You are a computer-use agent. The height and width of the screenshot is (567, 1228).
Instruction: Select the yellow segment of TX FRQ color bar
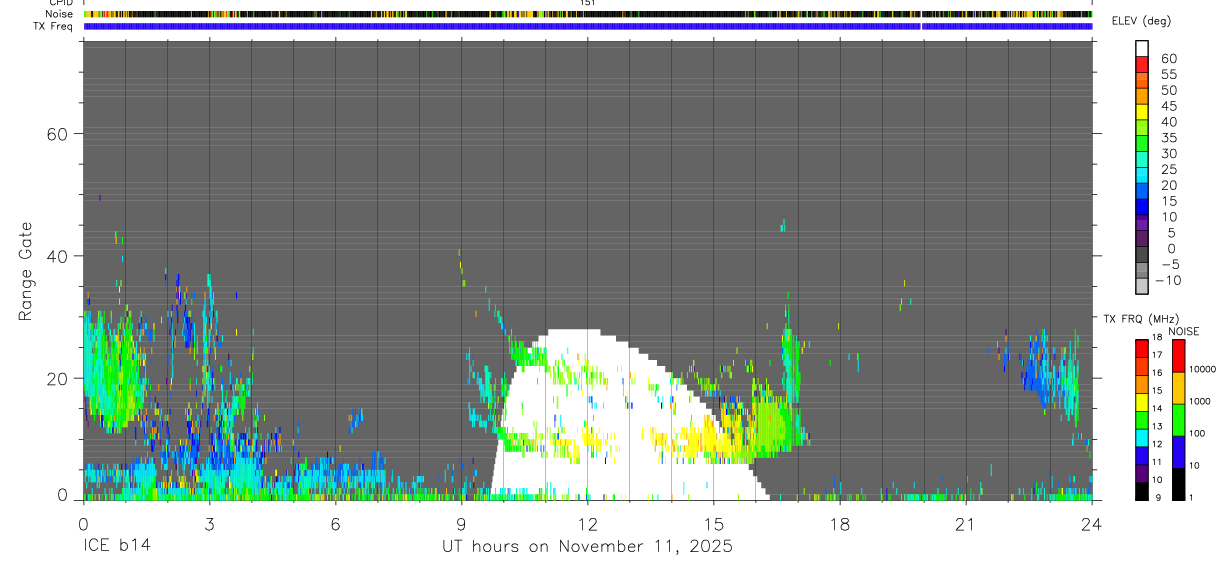[x=1142, y=401]
